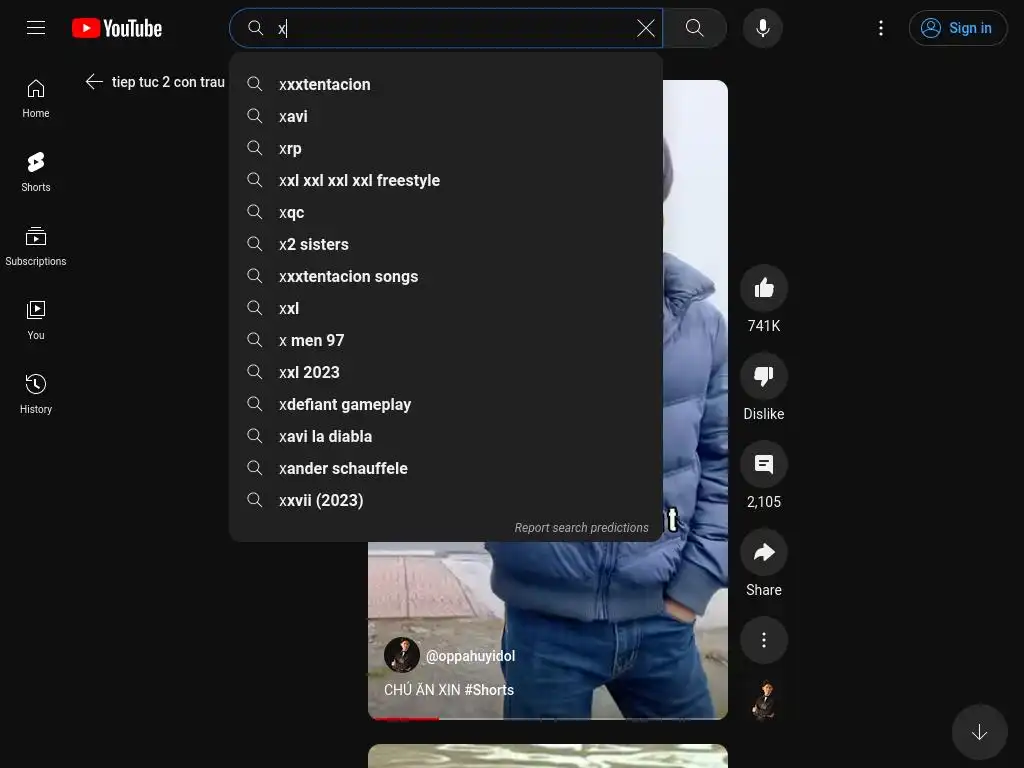The image size is (1024, 768).
Task: Open History in sidebar
Action: pos(36,394)
